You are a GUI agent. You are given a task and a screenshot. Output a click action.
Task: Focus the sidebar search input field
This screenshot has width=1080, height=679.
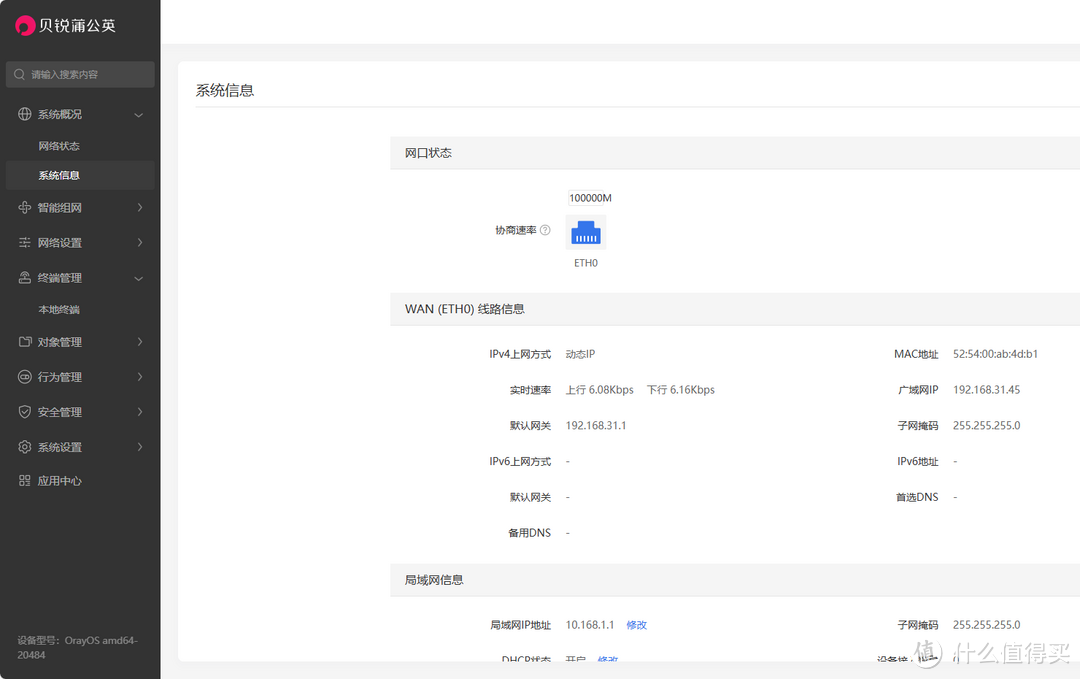[x=85, y=75]
